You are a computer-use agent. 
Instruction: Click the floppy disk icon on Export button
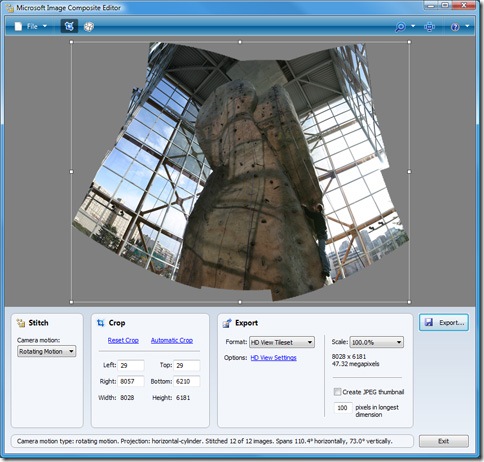429,322
